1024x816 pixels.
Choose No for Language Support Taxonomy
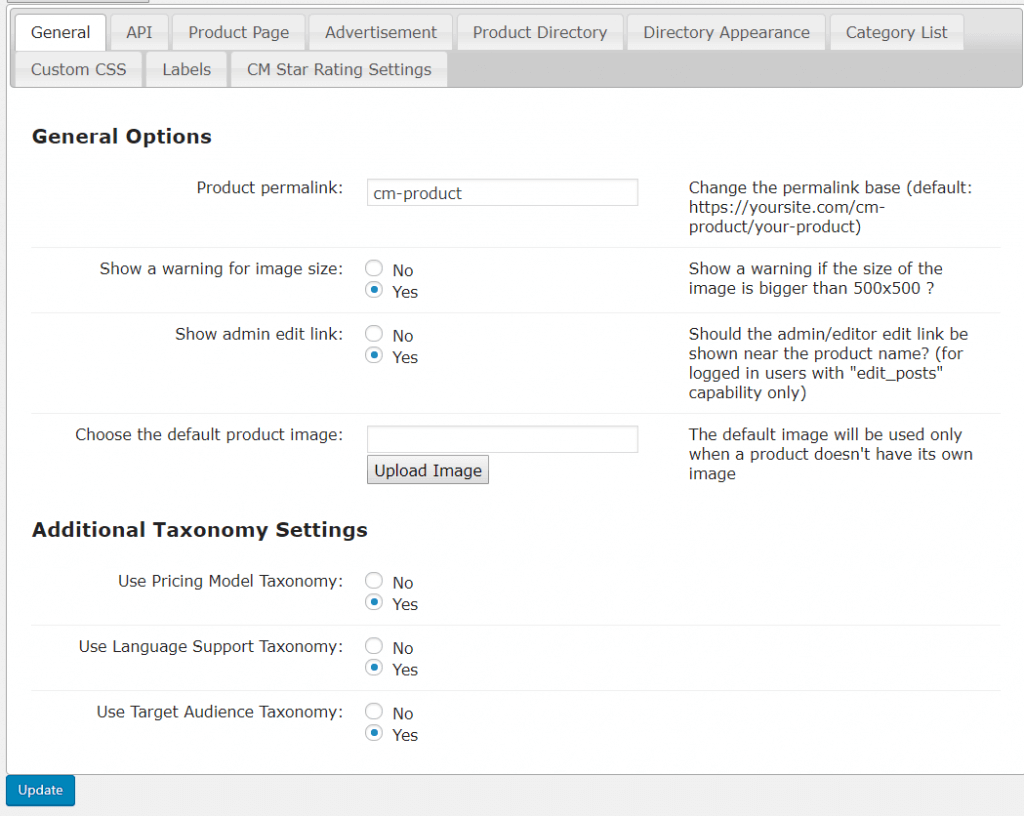(x=374, y=647)
